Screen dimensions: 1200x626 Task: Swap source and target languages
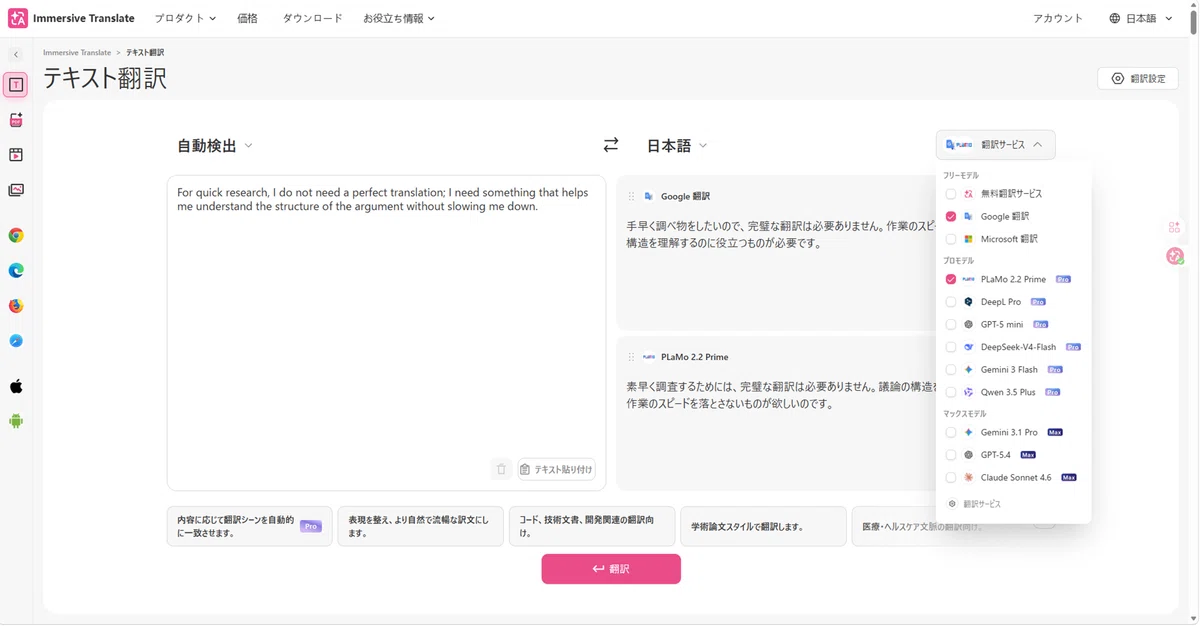(611, 145)
